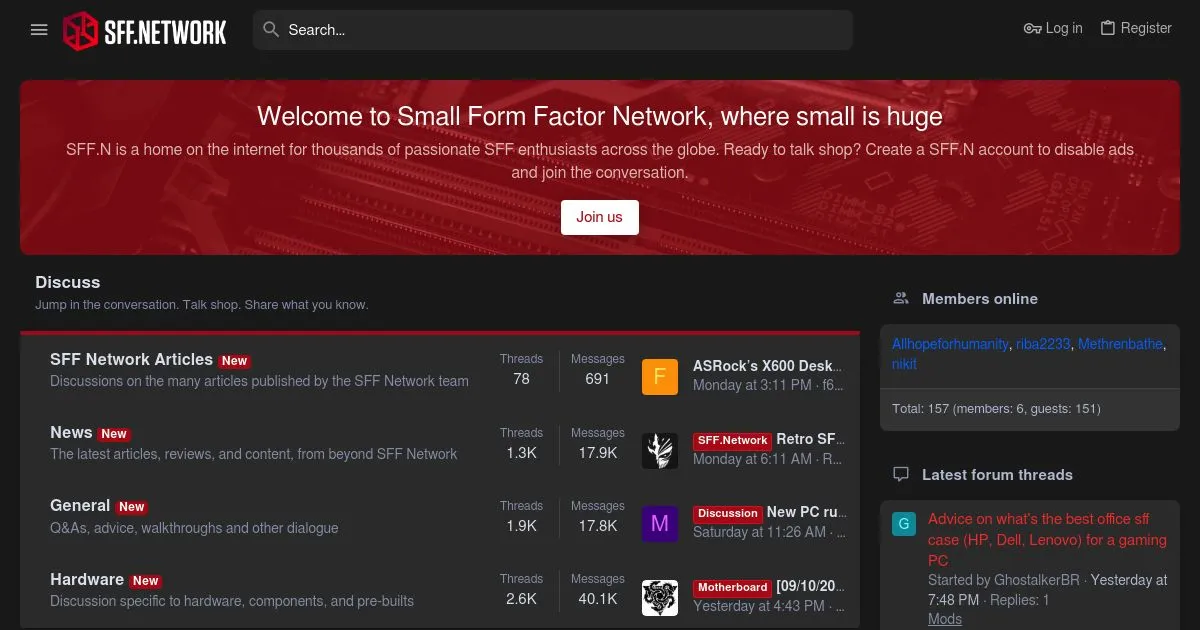Open the New PC ru... thread
The image size is (1200, 630).
coord(806,512)
